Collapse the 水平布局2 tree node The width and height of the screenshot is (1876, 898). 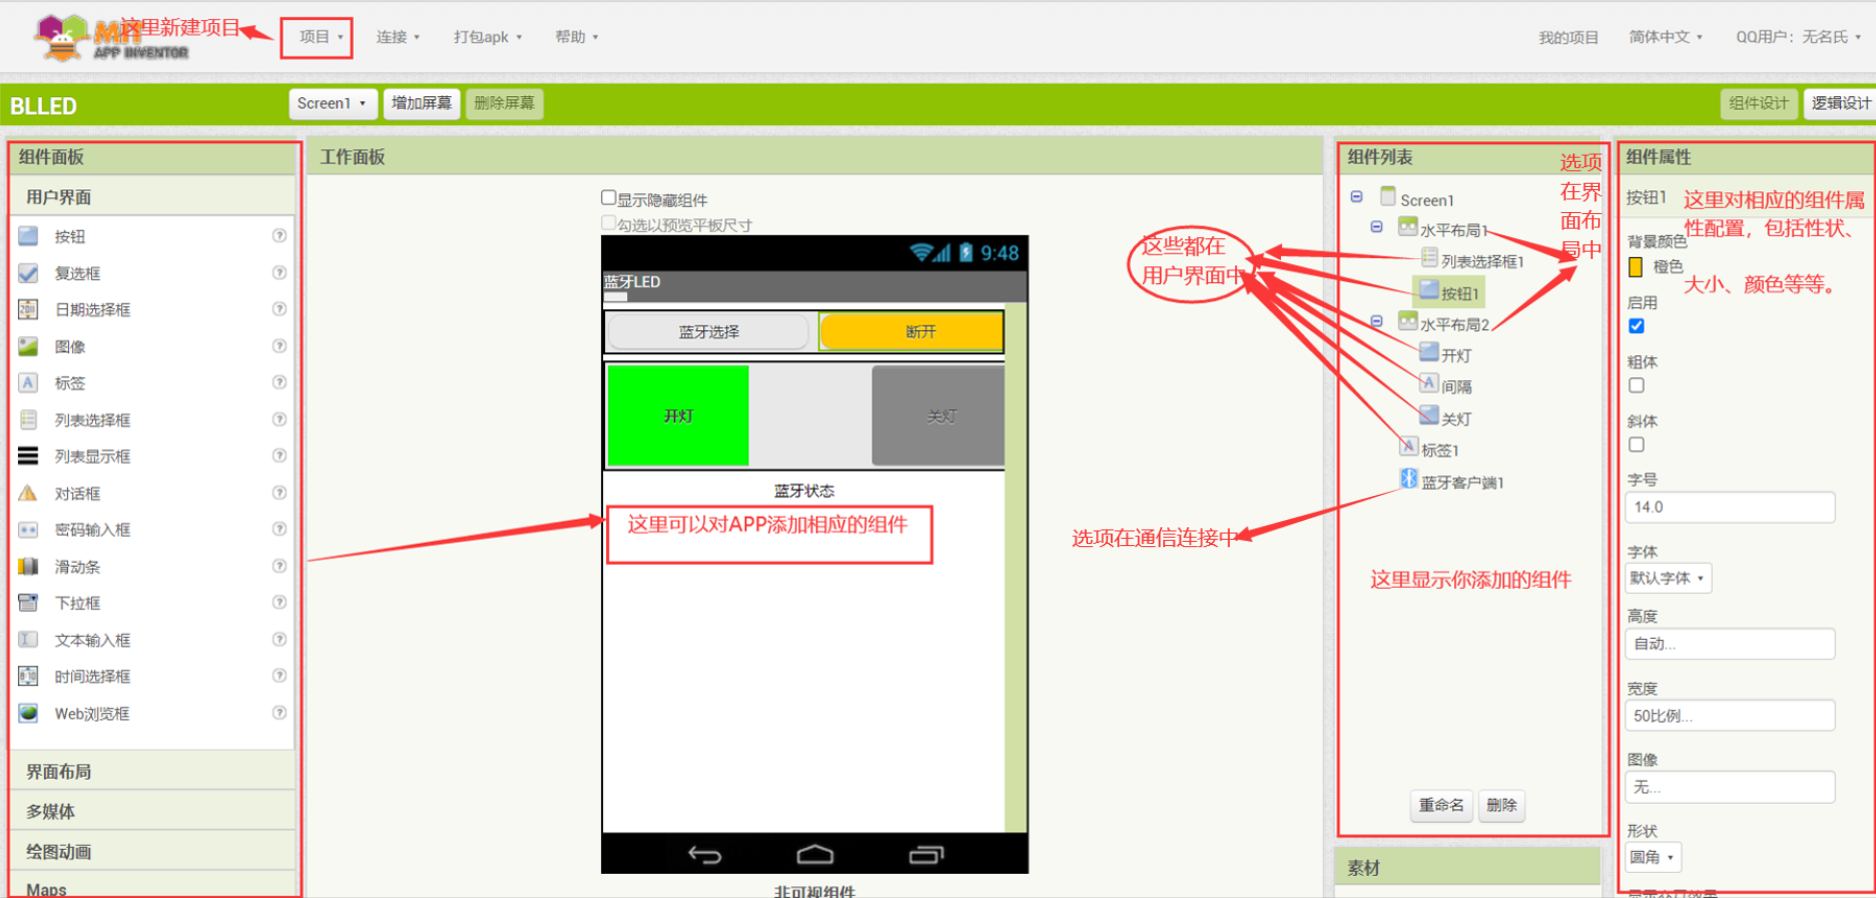pyautogui.click(x=1377, y=322)
